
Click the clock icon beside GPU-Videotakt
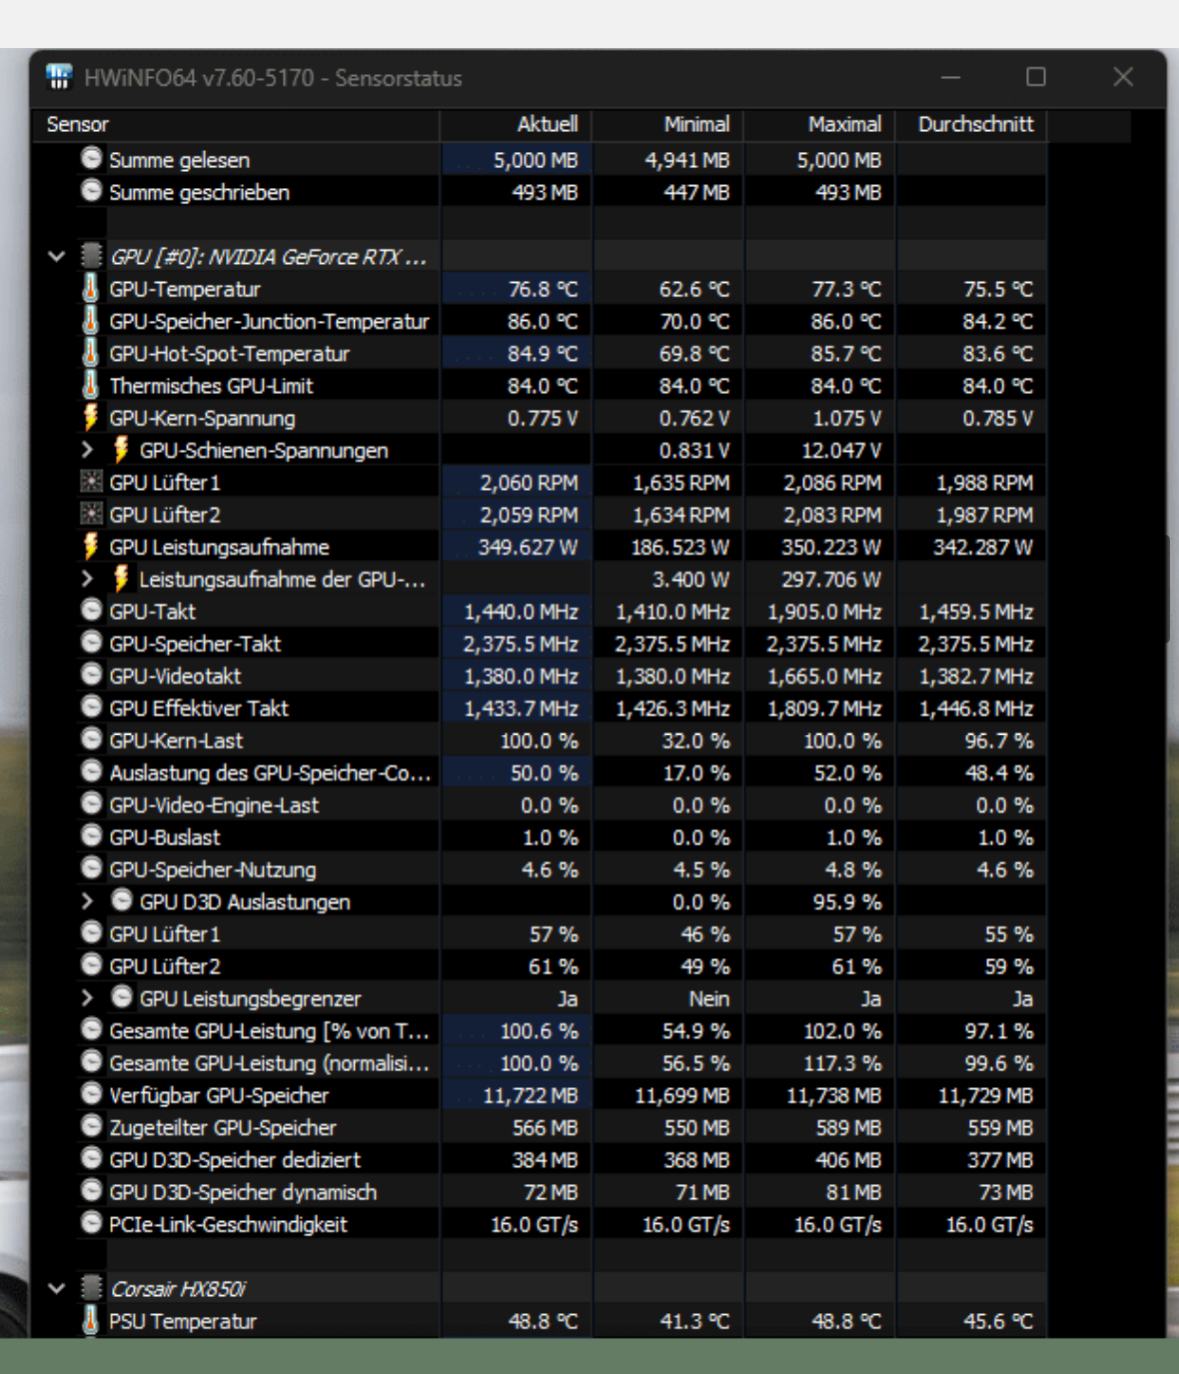[x=91, y=674]
